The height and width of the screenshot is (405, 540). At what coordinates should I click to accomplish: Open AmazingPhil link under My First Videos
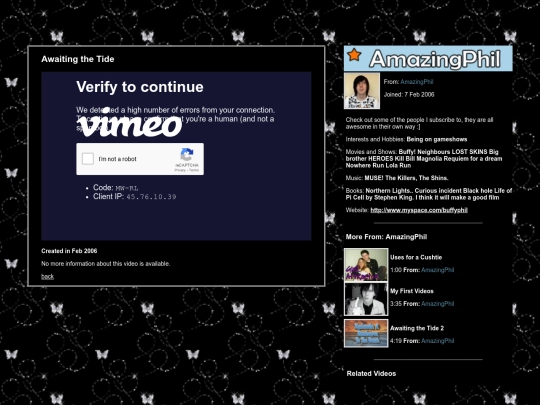437,303
